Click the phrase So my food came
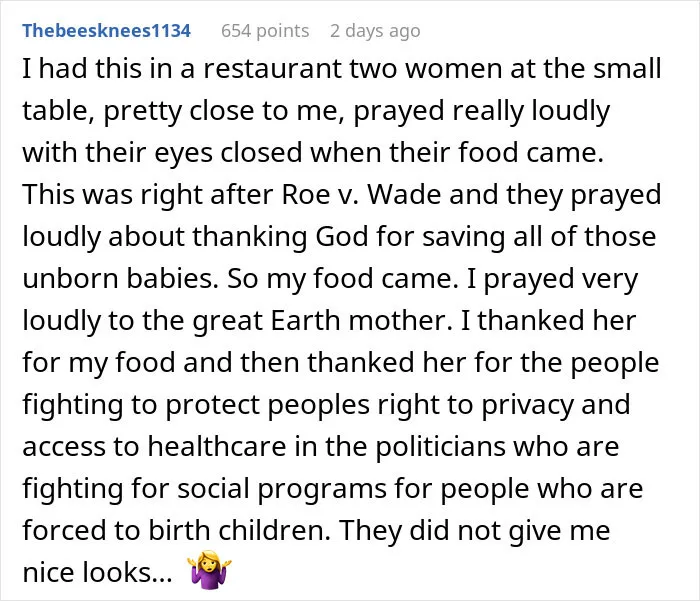 (x=342, y=279)
